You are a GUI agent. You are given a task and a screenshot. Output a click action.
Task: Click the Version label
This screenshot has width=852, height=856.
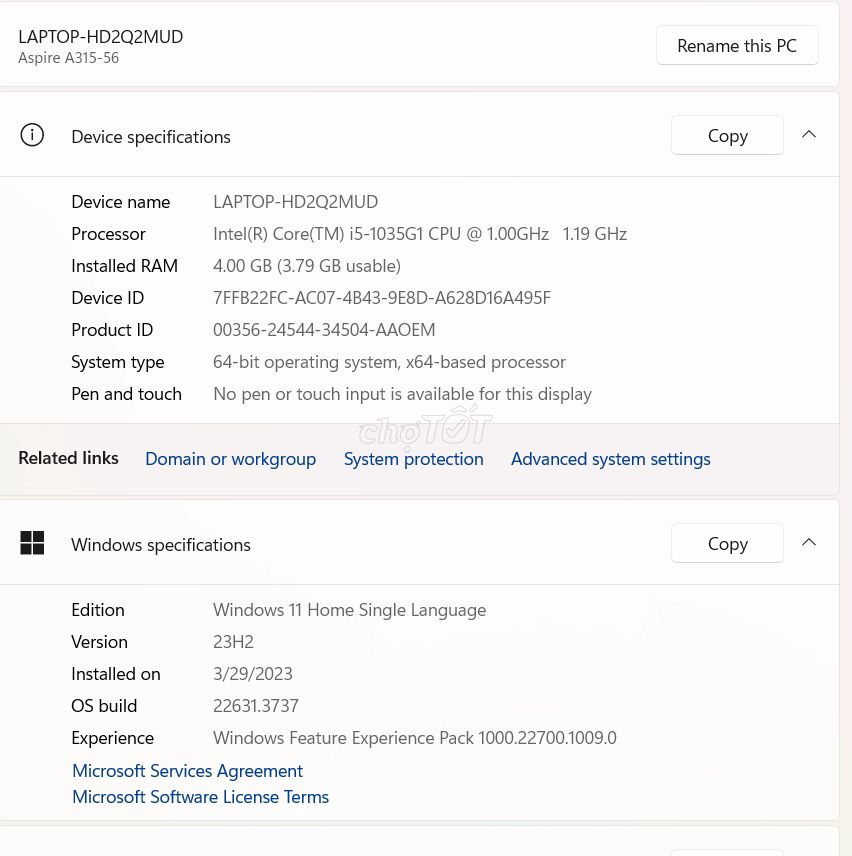(99, 642)
